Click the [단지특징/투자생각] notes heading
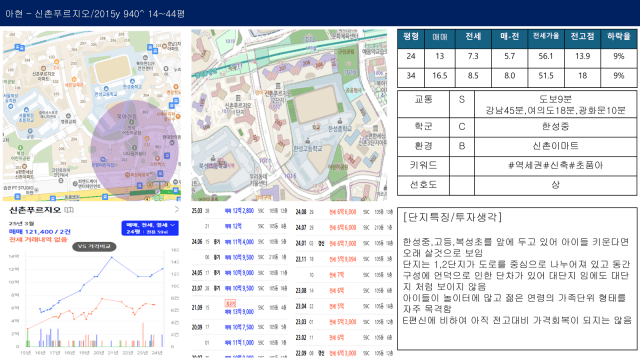 [452, 217]
